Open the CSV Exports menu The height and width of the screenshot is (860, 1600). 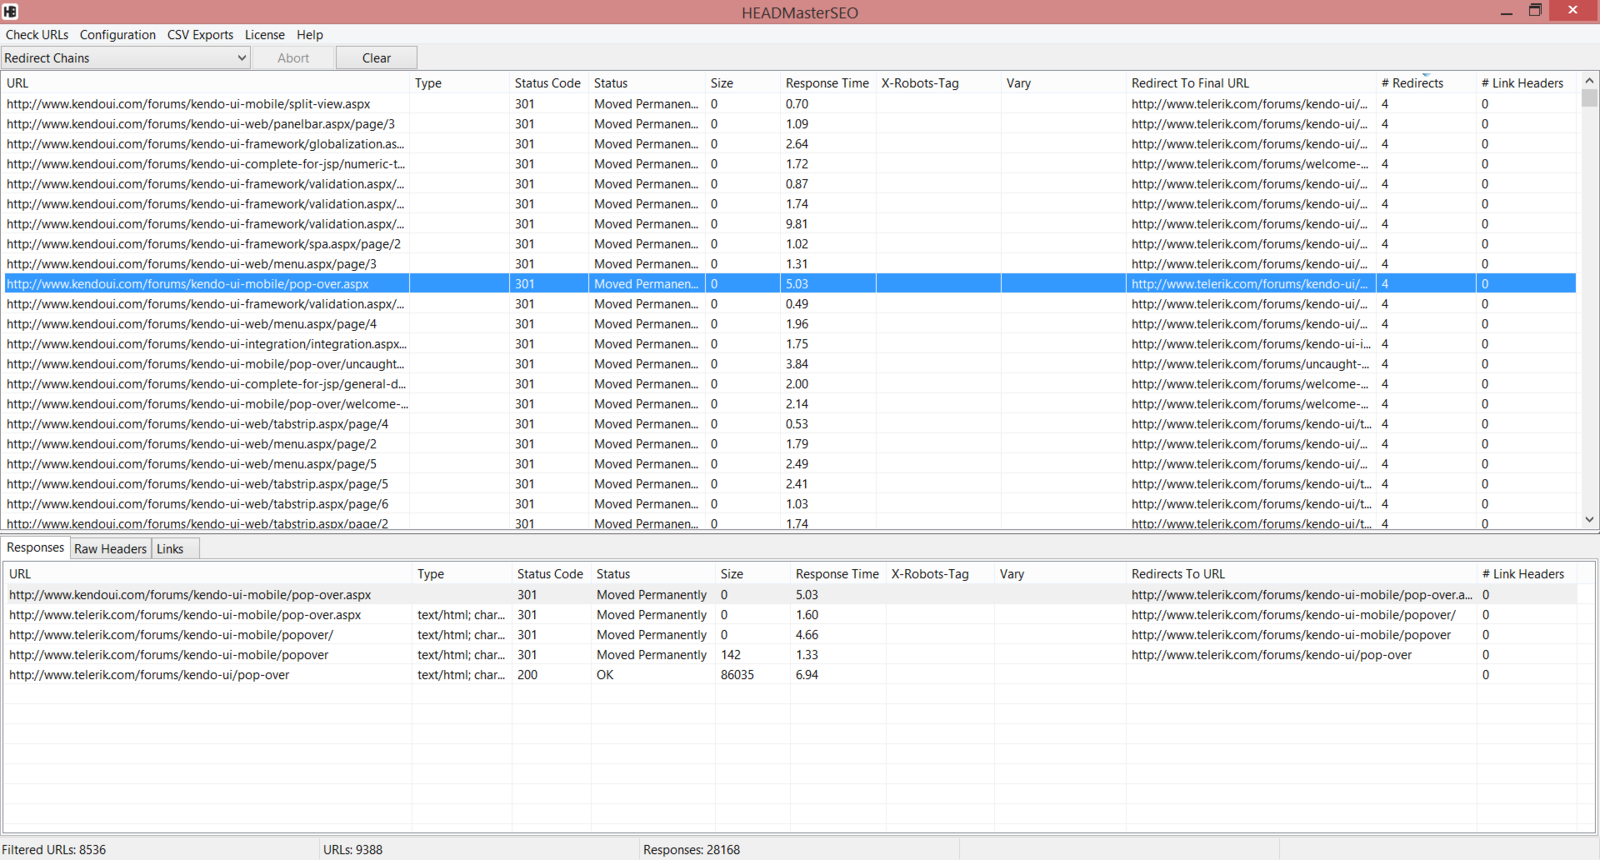pyautogui.click(x=200, y=35)
